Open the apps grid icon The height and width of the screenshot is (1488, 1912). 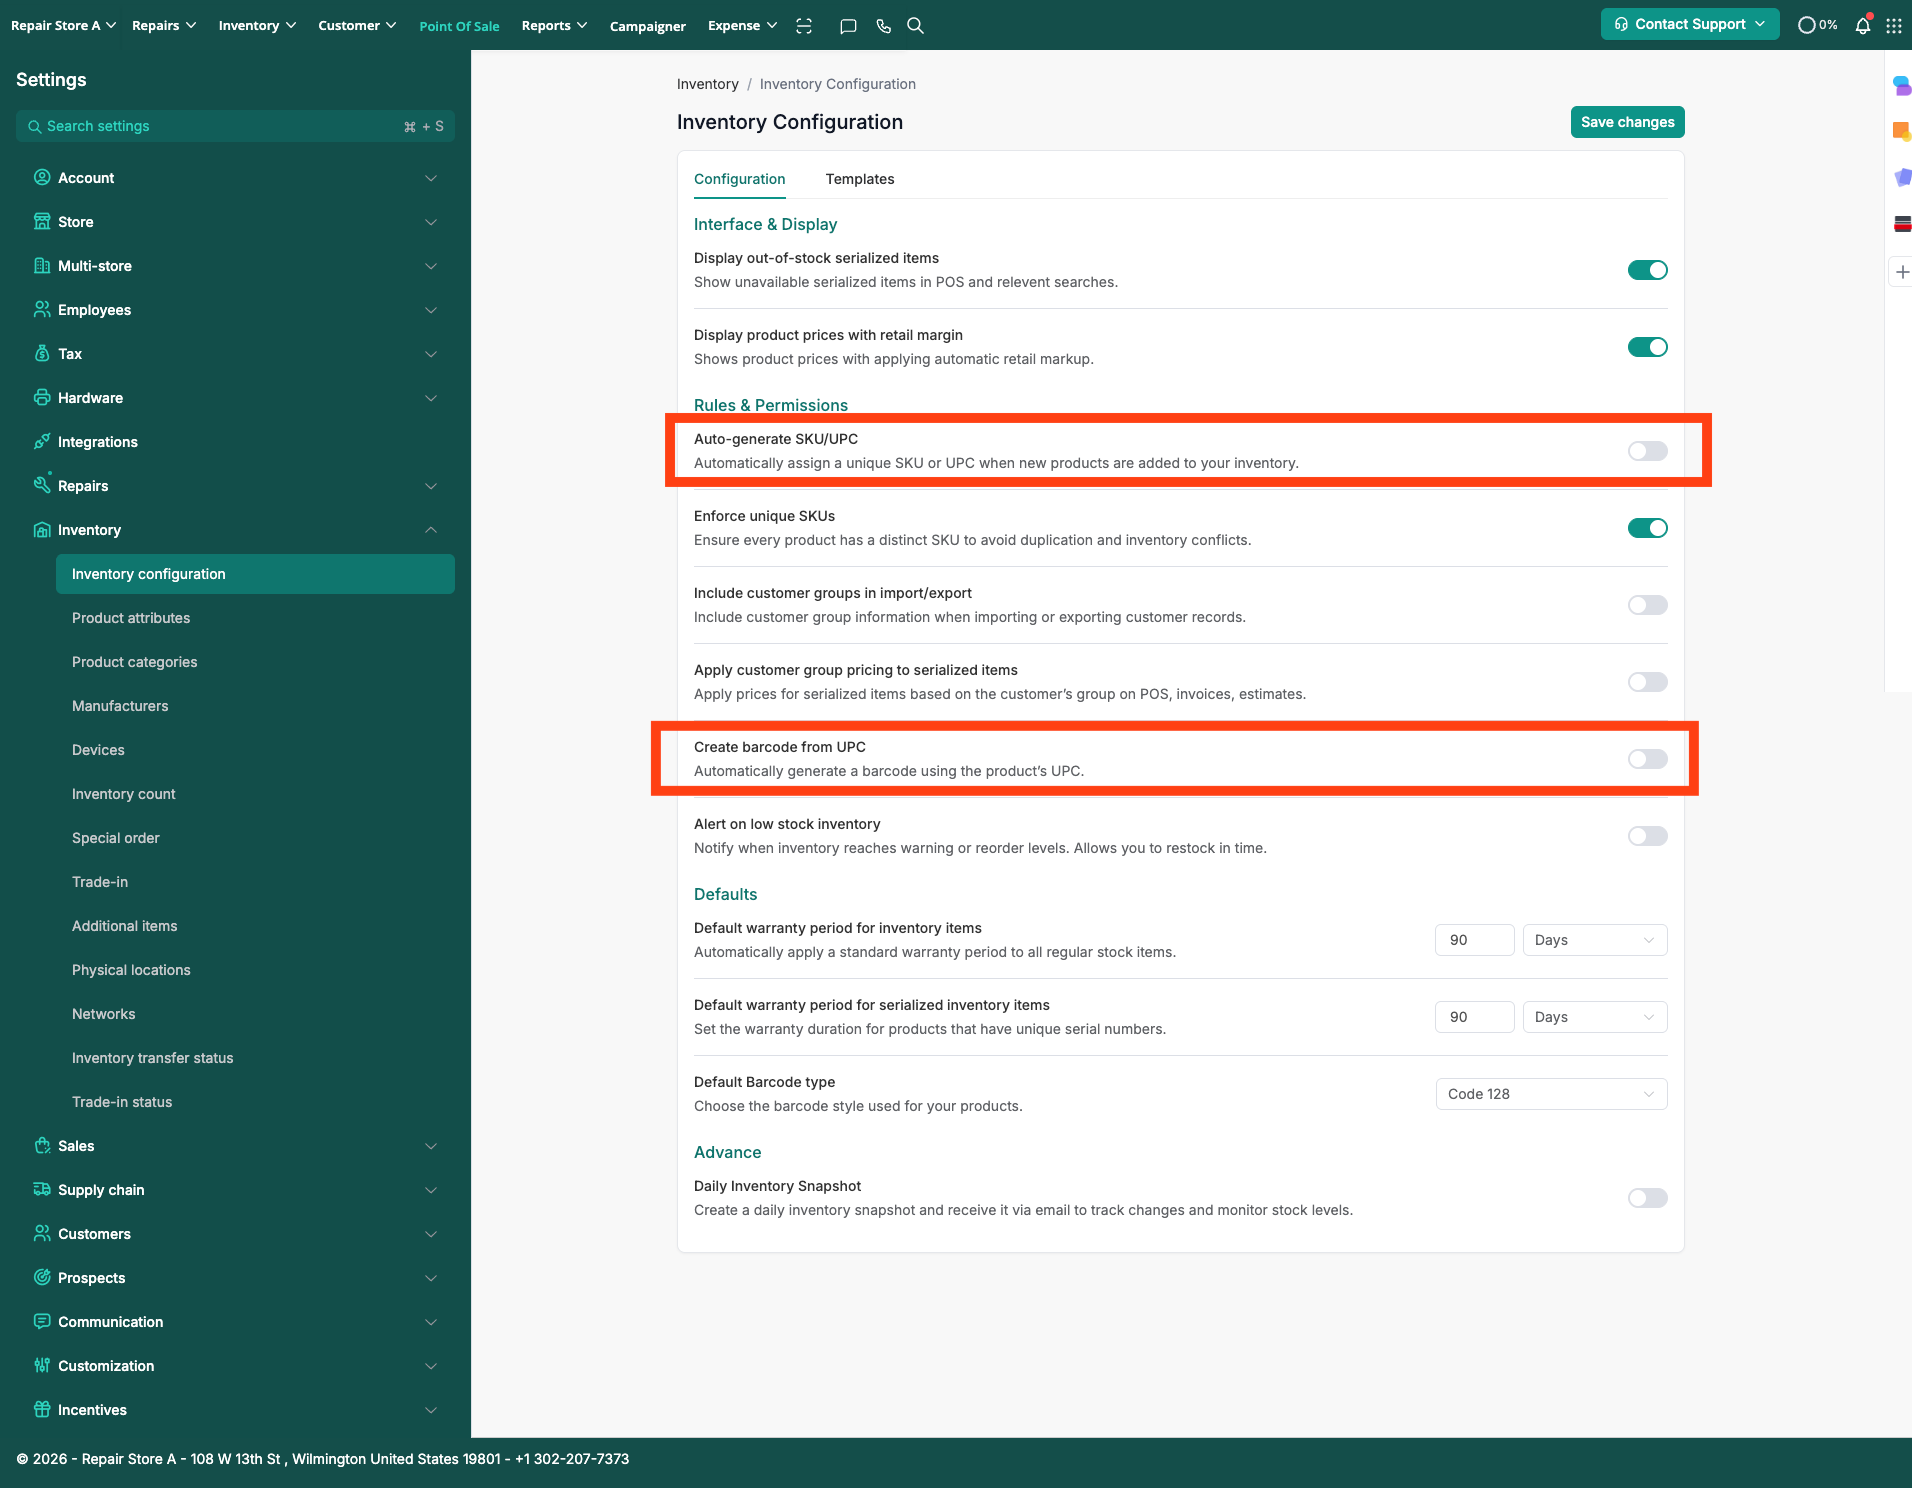point(1894,26)
